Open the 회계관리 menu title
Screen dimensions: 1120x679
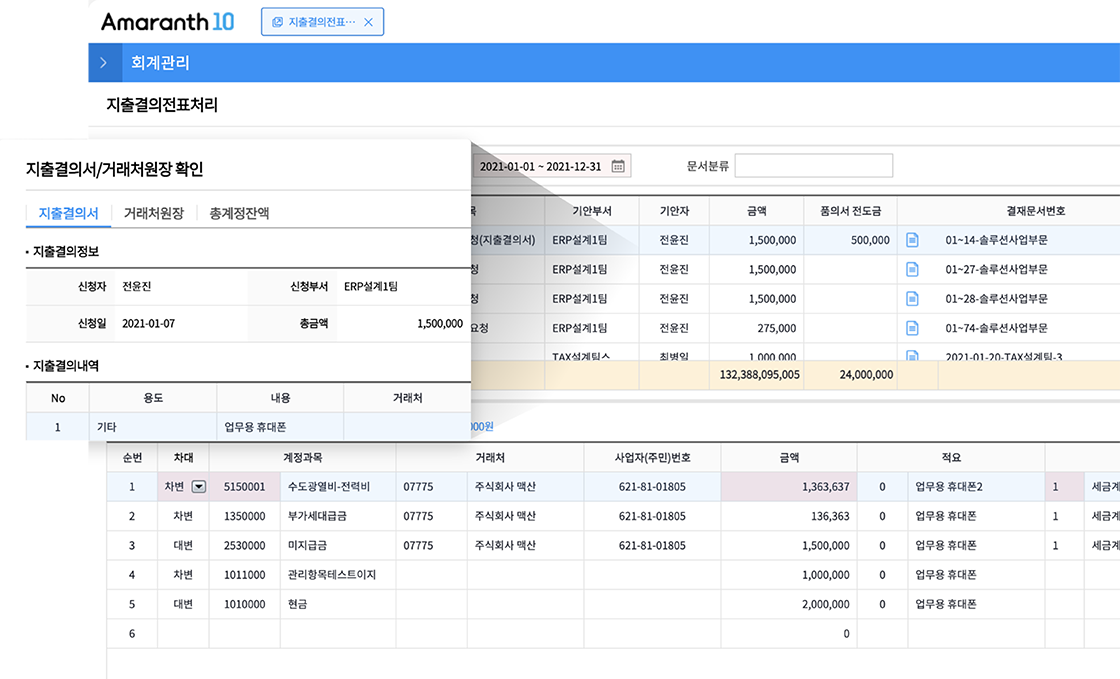(x=160, y=63)
